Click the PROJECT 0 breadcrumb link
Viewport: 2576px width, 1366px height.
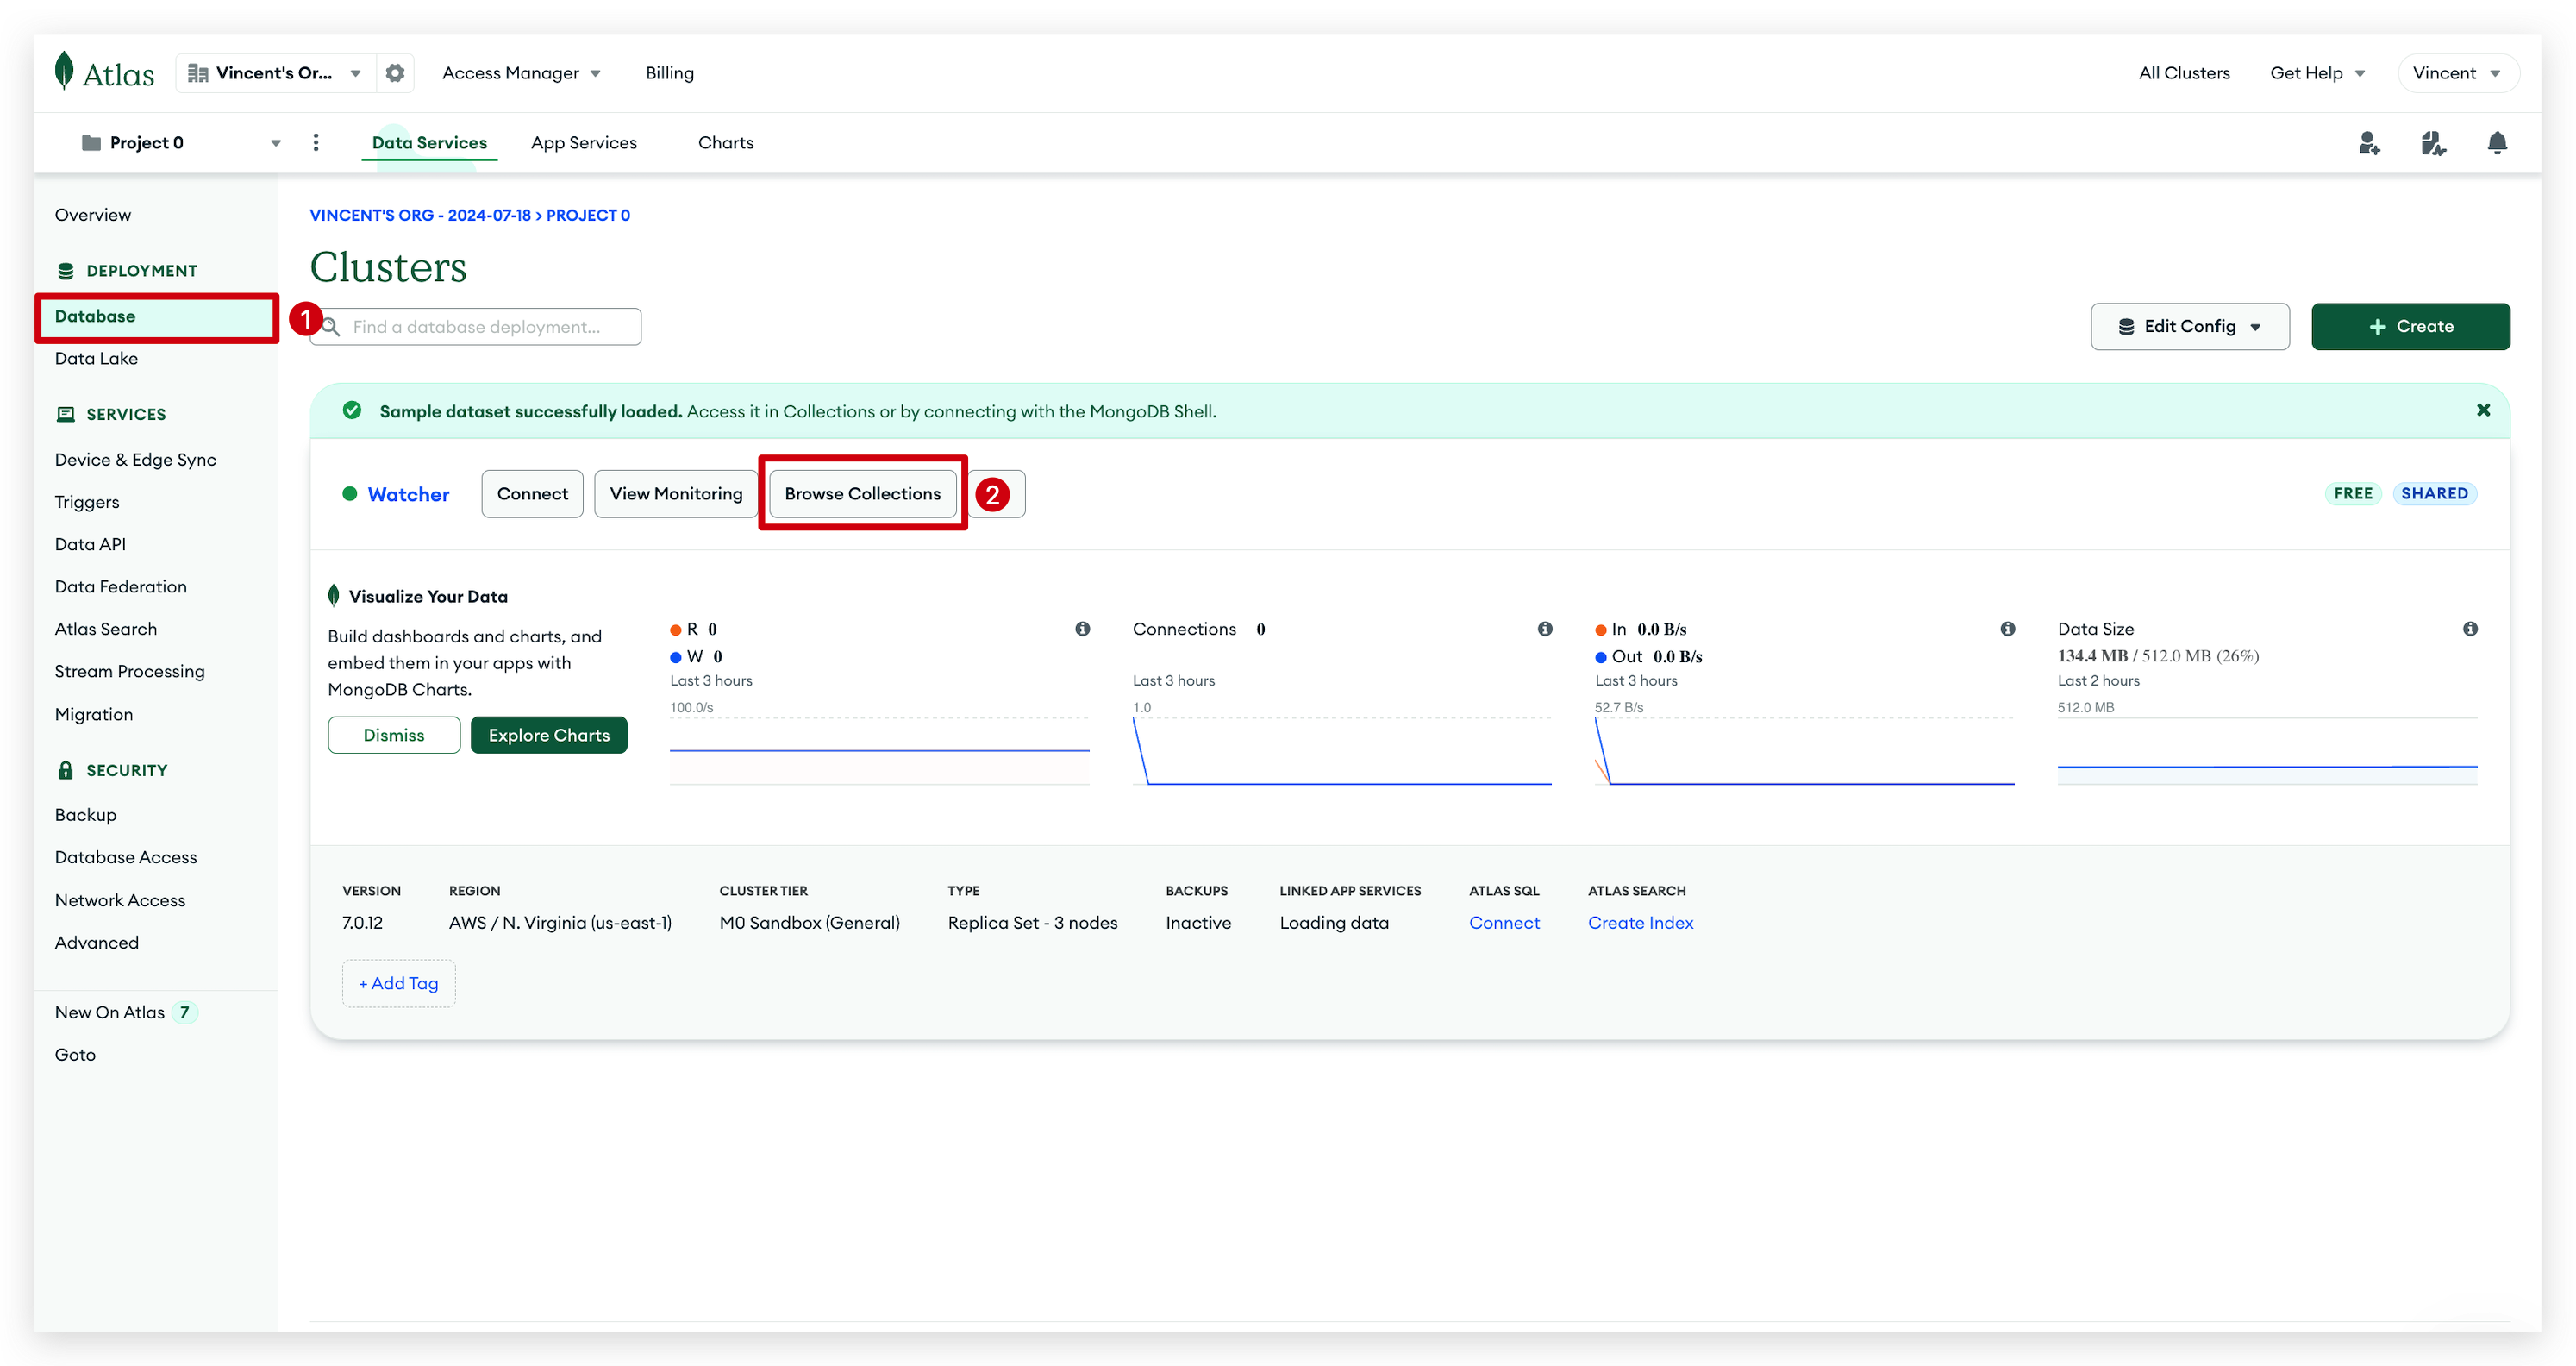pyautogui.click(x=588, y=215)
